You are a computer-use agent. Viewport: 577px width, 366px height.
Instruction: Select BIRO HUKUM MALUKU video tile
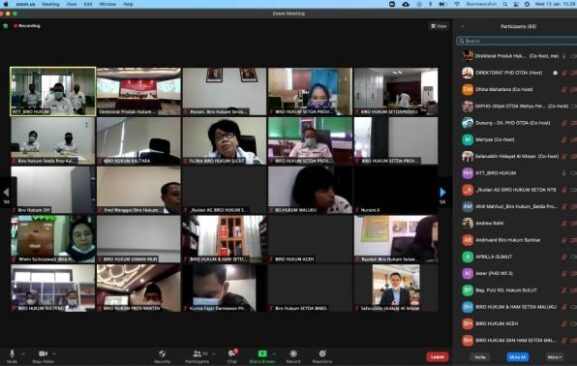tap(310, 190)
